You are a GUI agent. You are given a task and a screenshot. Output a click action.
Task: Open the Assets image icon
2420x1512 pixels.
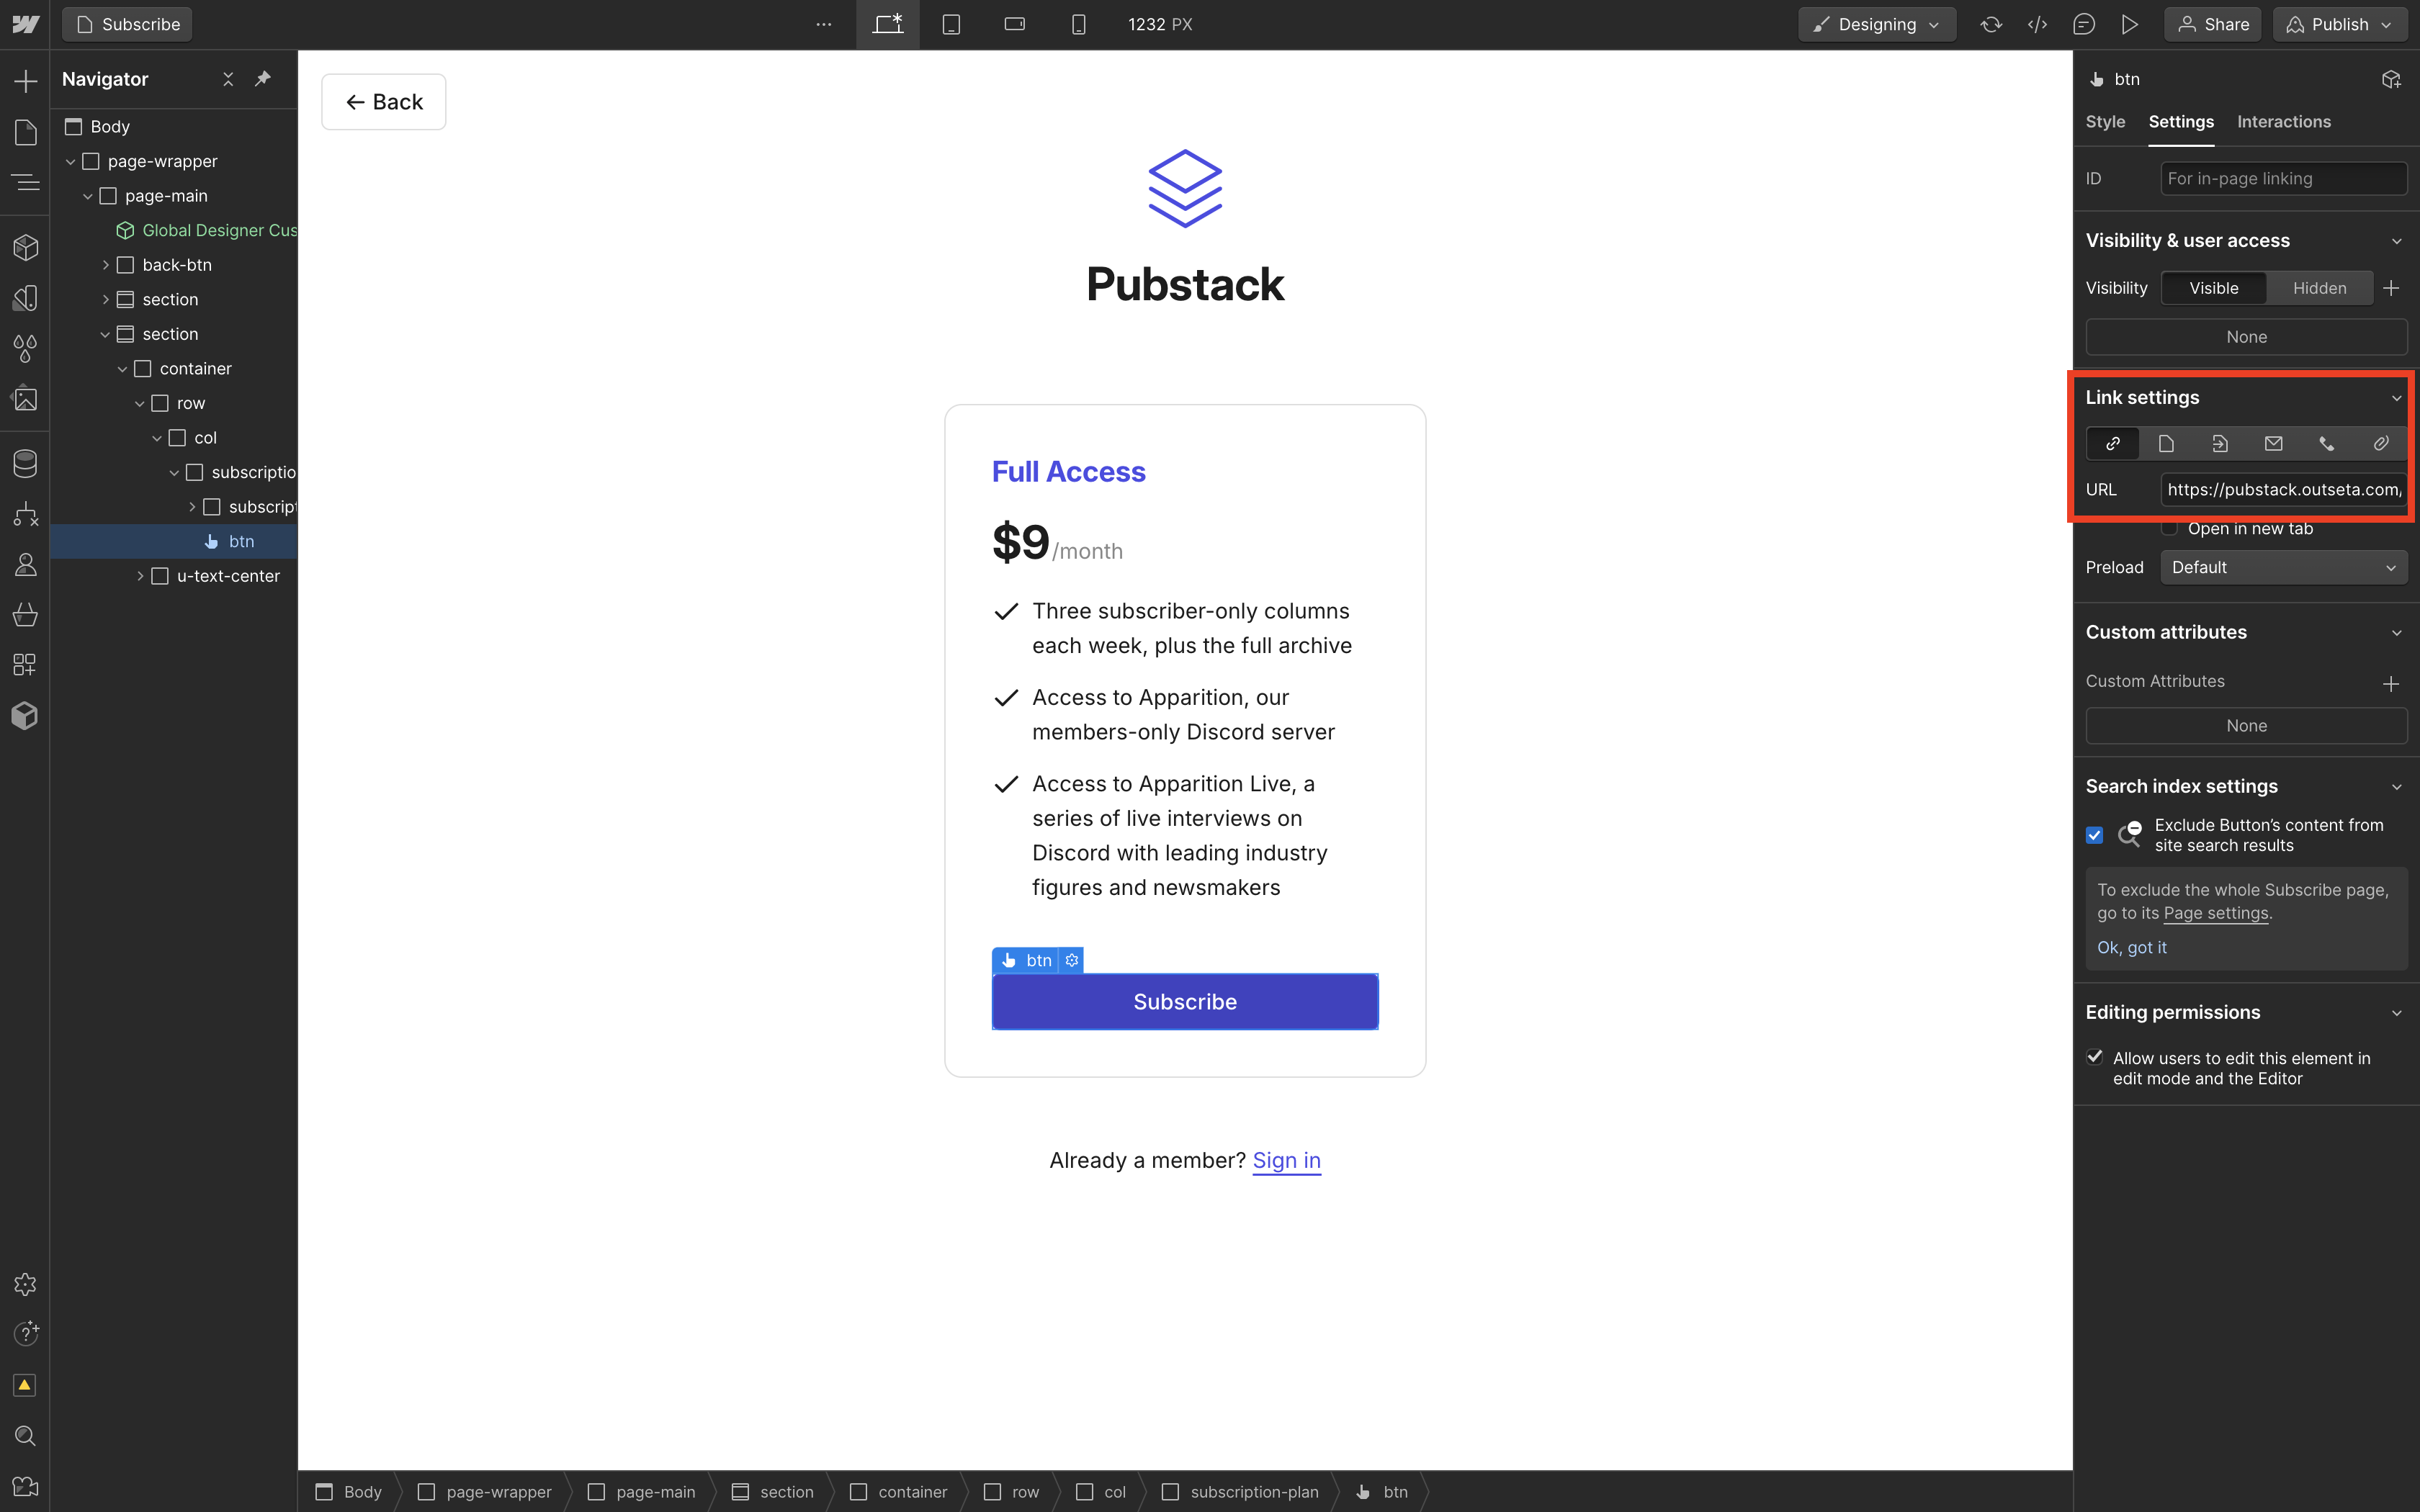25,399
